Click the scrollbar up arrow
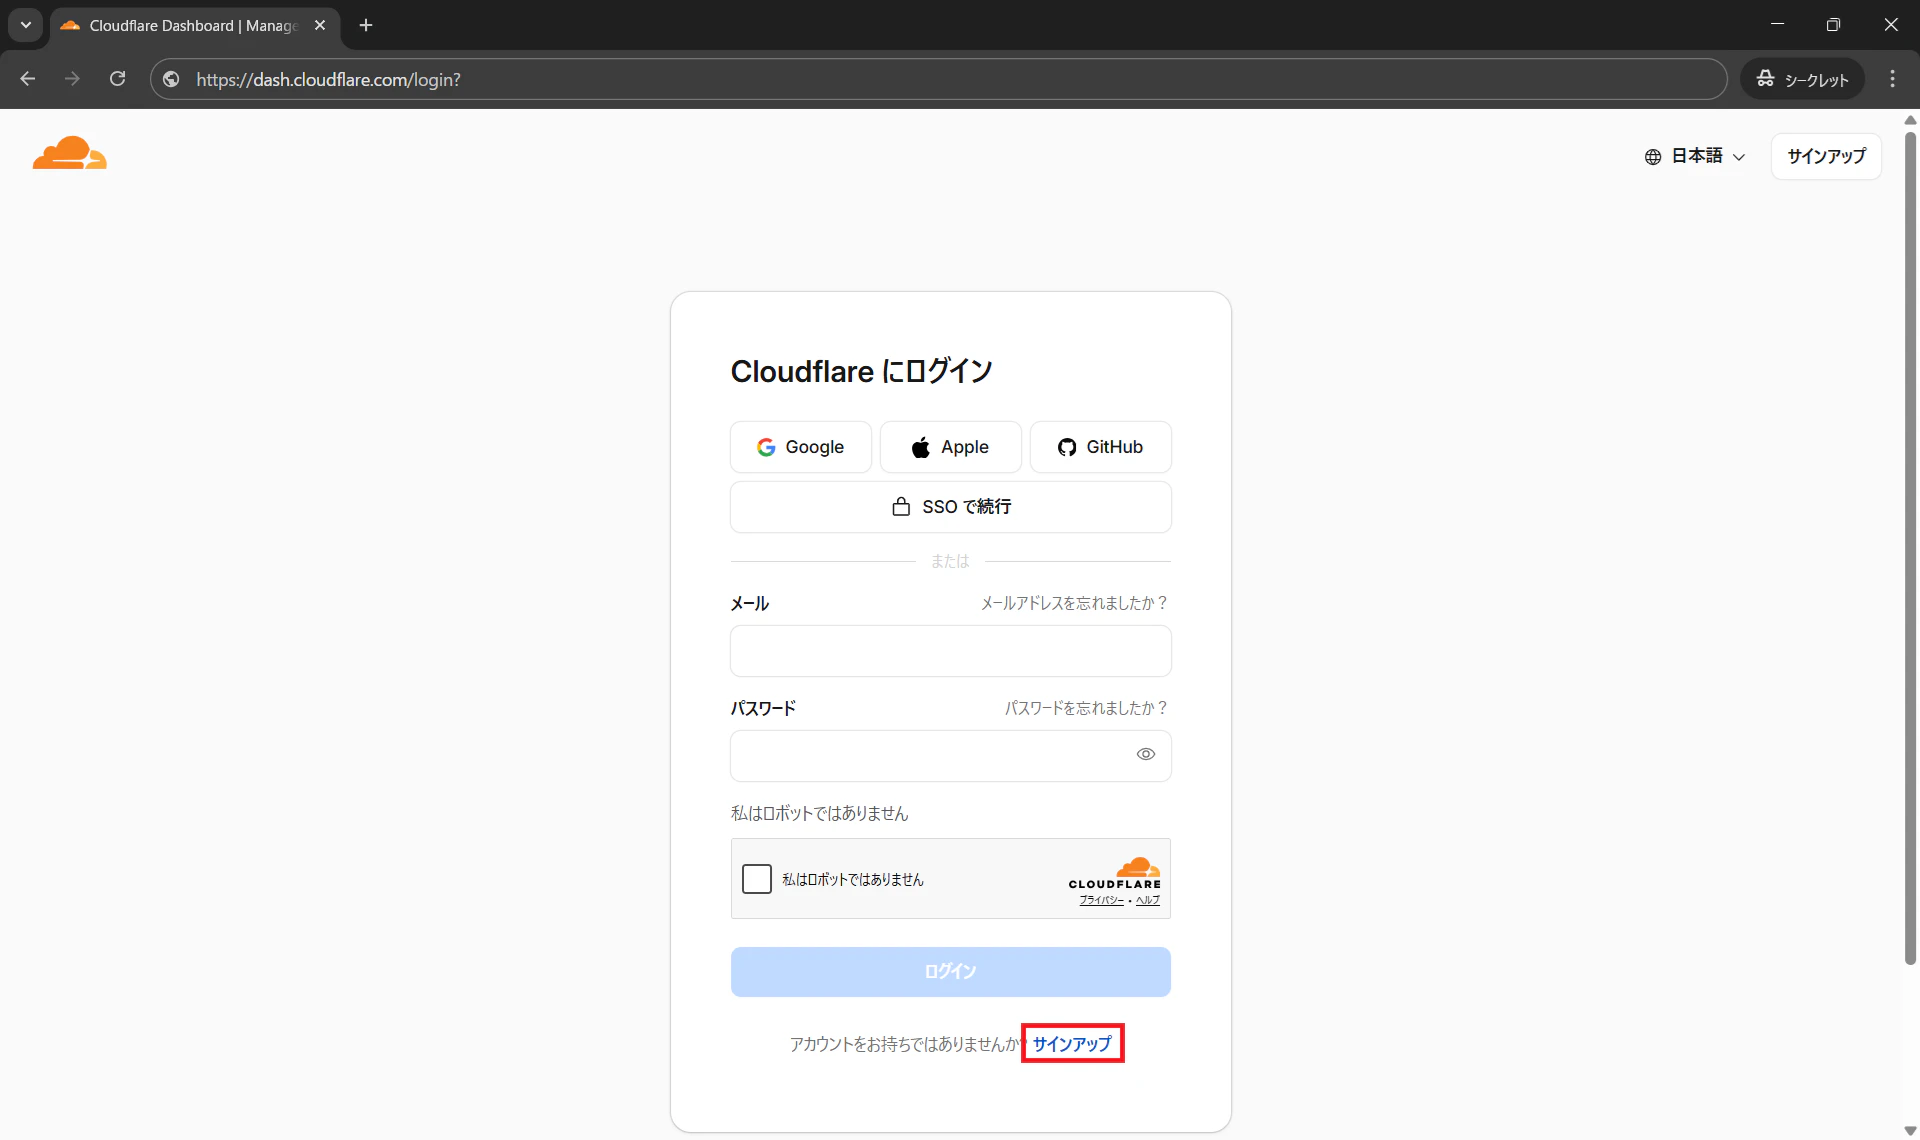 (x=1910, y=120)
